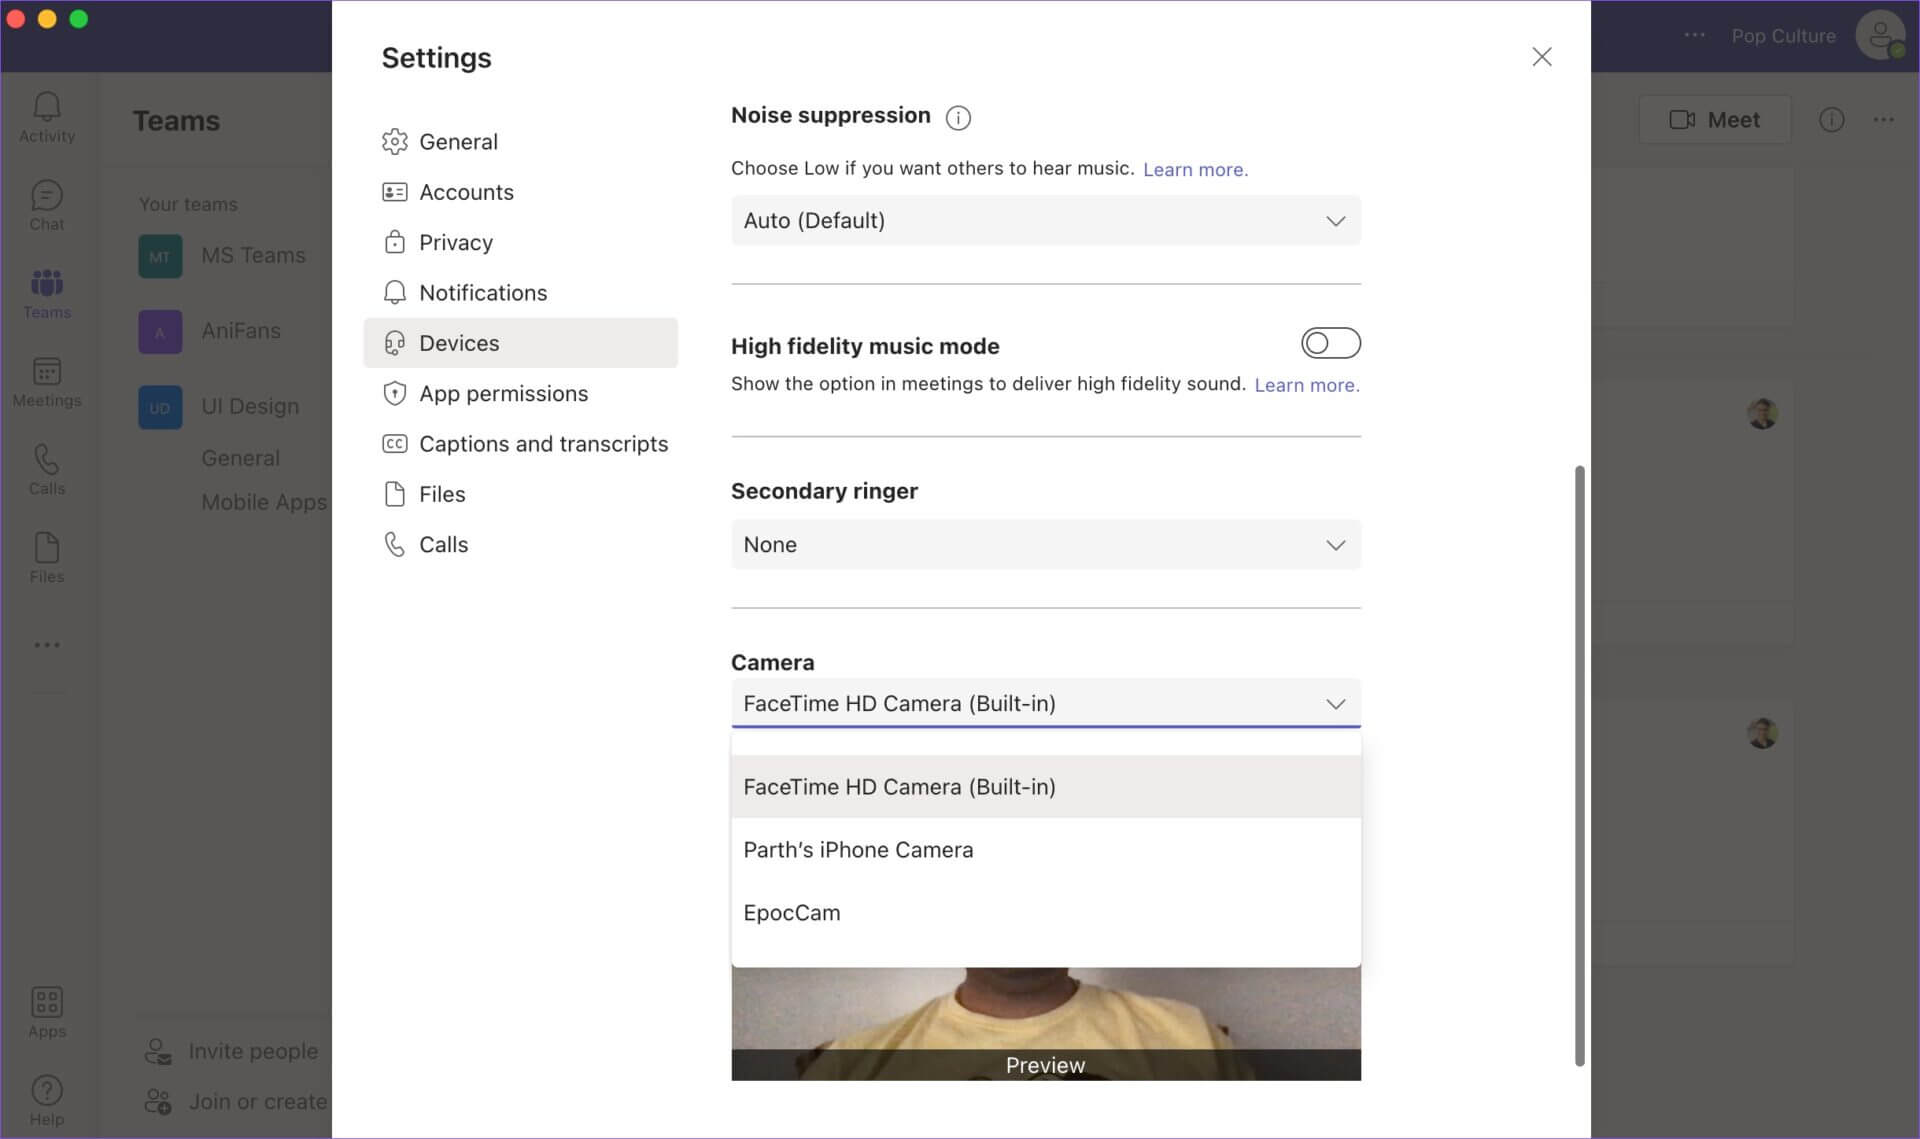Image resolution: width=1920 pixels, height=1139 pixels.
Task: Open Notifications settings section
Action: click(x=520, y=293)
